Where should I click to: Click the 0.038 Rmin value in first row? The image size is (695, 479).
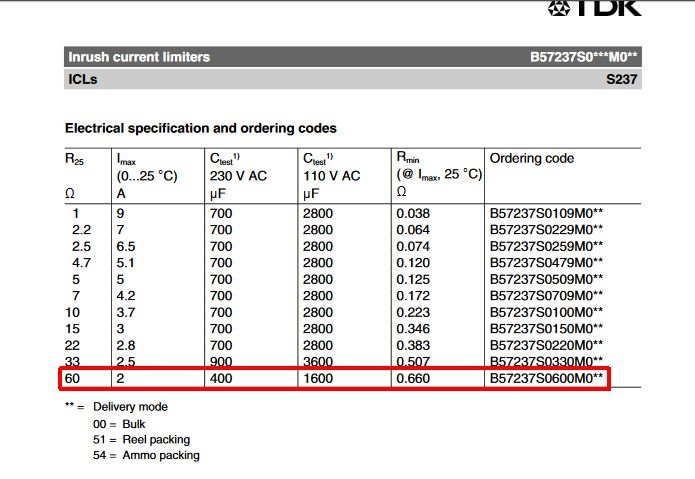[412, 213]
